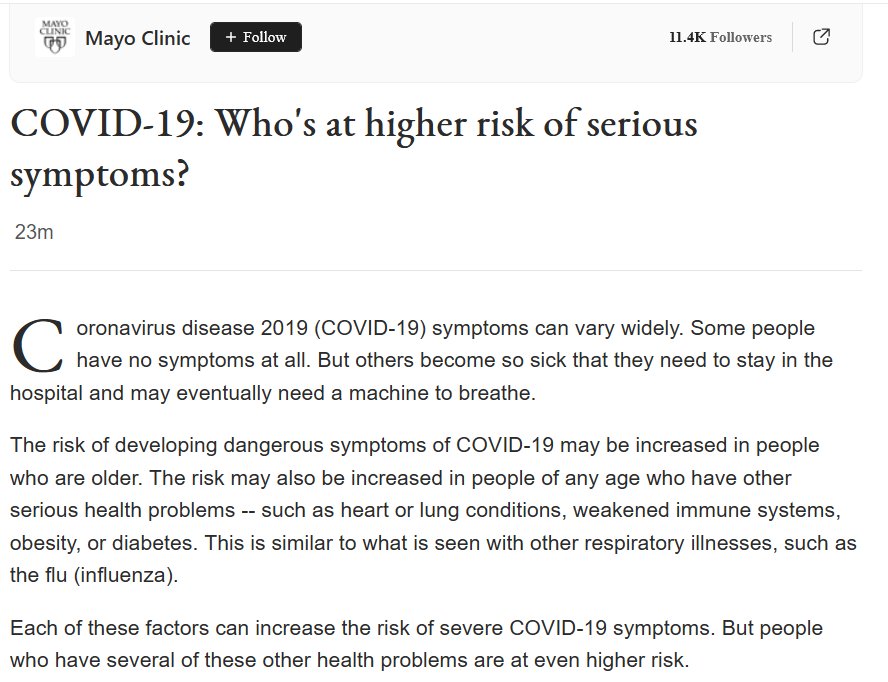Screen dimensions: 888x682
Task: Click the Mayo Clinic logo icon
Action: click(54, 38)
